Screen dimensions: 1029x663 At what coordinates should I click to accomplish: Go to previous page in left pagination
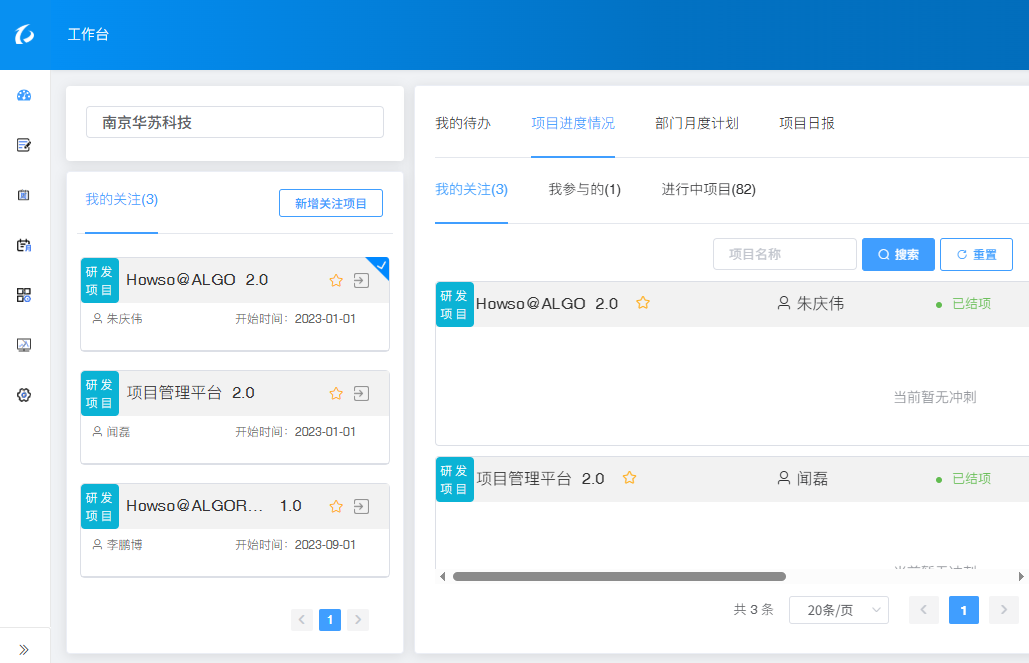(x=302, y=620)
